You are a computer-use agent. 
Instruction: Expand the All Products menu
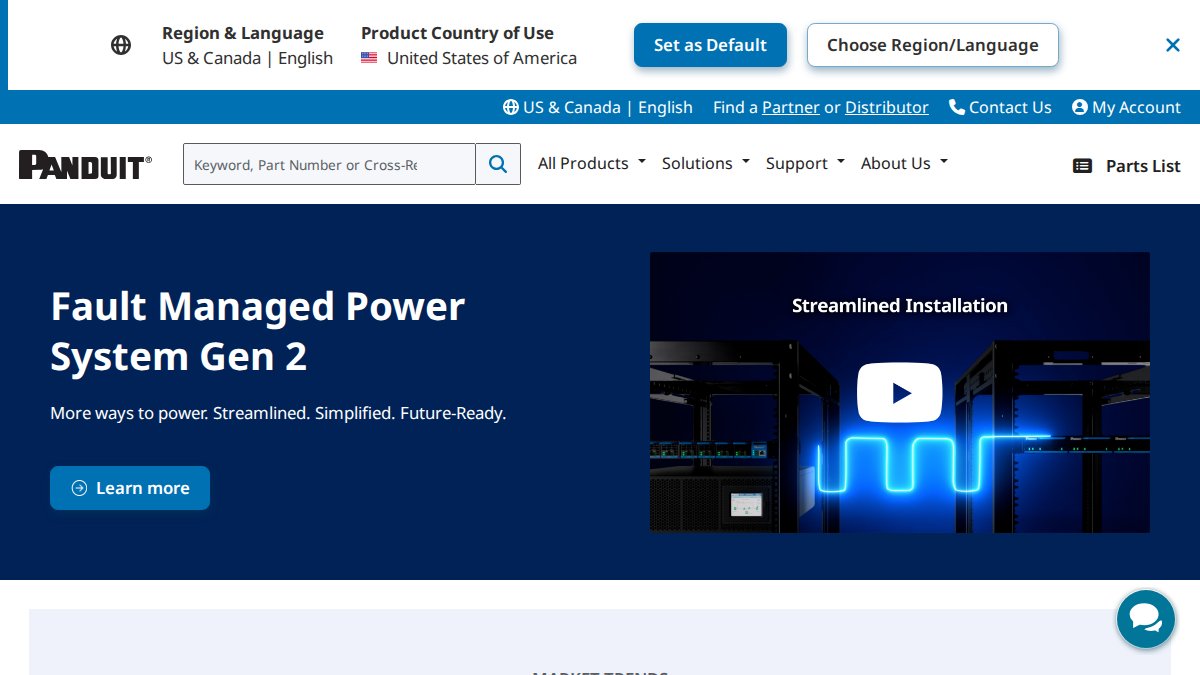[592, 163]
